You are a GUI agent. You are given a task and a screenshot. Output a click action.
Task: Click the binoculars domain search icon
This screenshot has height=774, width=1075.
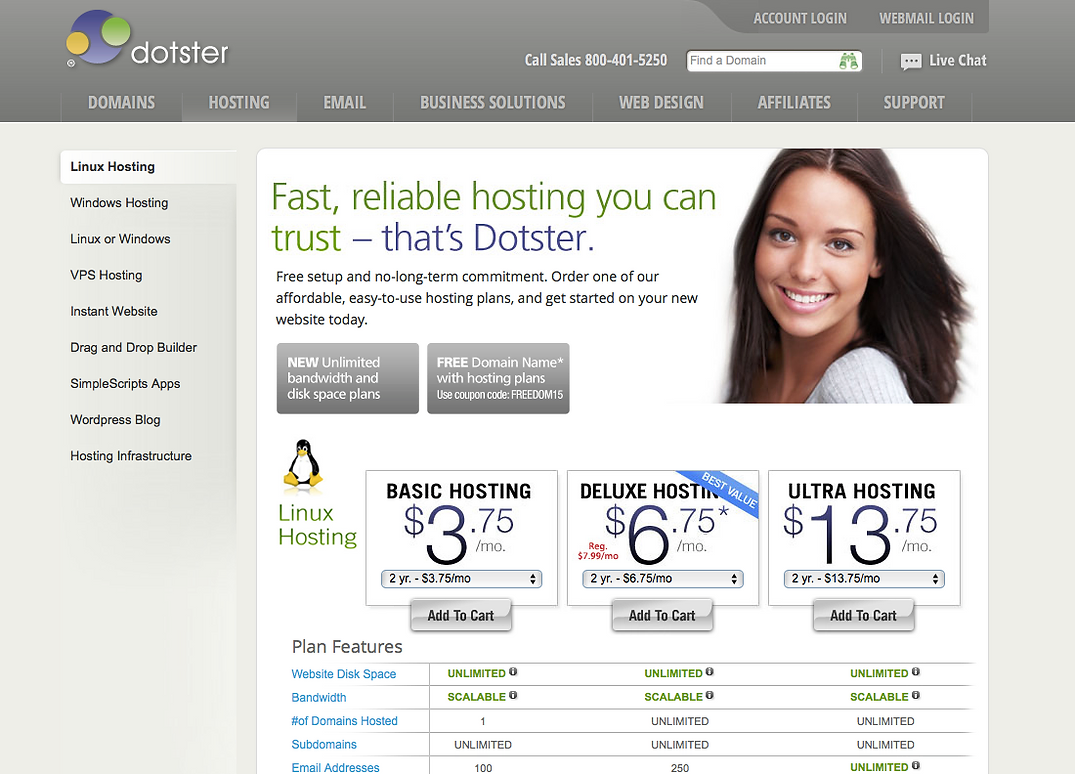(x=849, y=61)
